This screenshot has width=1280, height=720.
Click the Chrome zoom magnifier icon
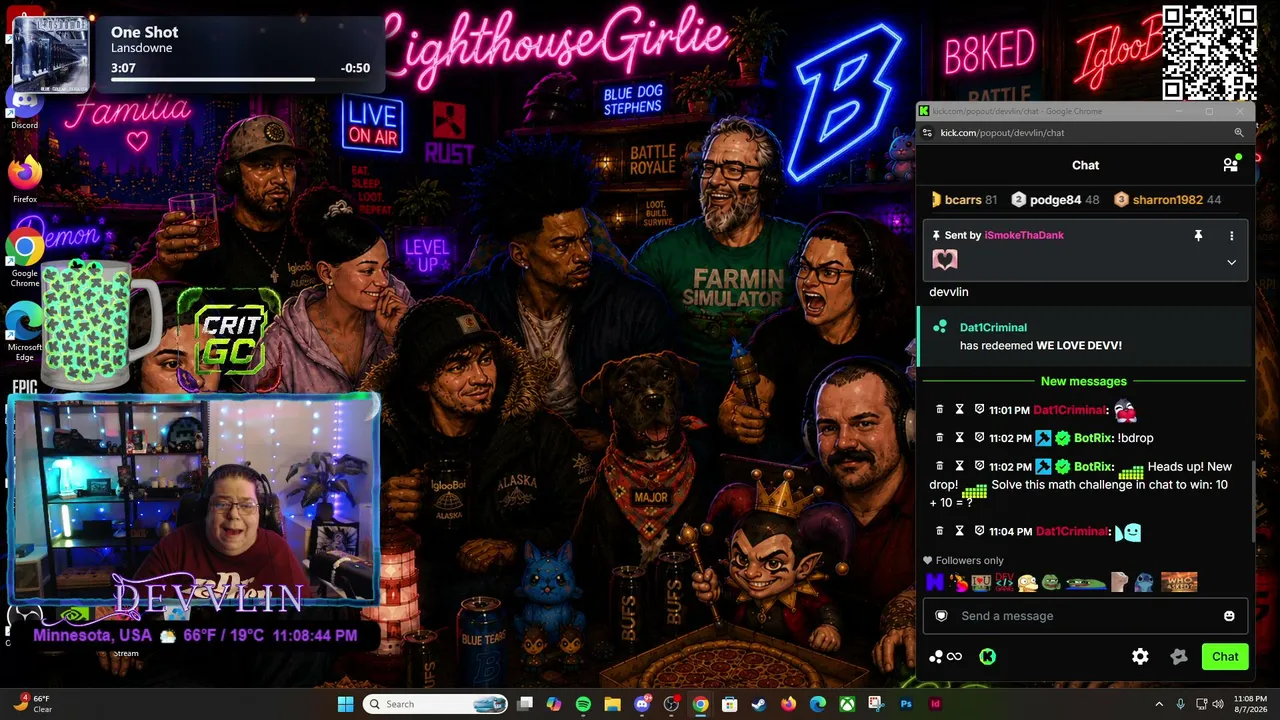(1239, 132)
